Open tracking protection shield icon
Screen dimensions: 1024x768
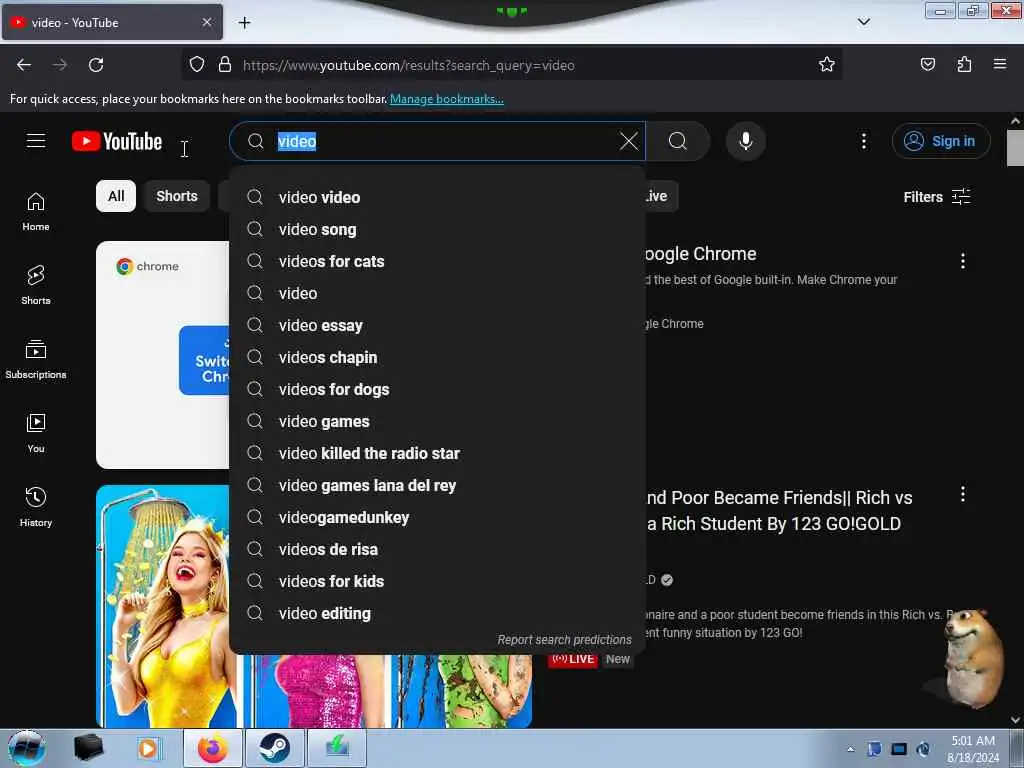(x=197, y=65)
